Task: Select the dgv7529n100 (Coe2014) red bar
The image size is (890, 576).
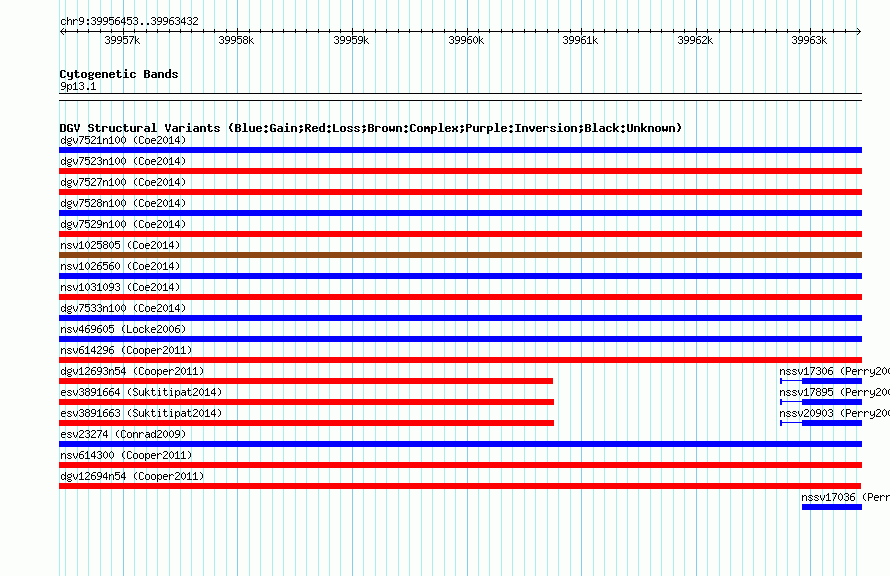Action: point(460,234)
